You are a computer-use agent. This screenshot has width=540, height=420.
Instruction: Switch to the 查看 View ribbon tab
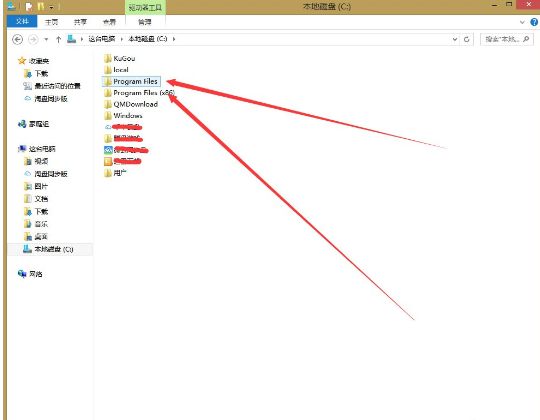(x=109, y=22)
